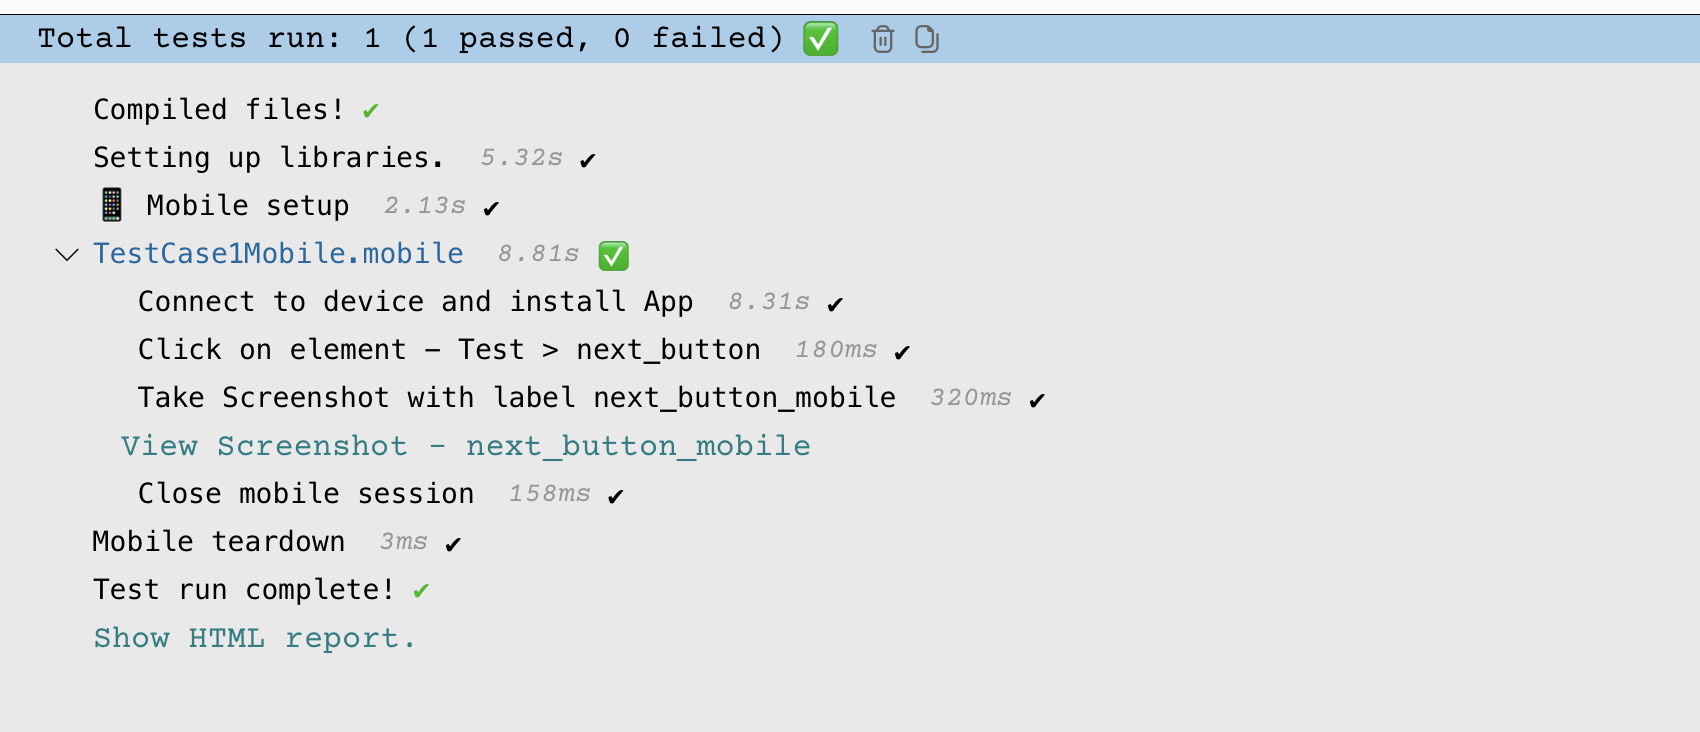Click green tick next to Test run complete
The width and height of the screenshot is (1700, 732).
tap(421, 591)
